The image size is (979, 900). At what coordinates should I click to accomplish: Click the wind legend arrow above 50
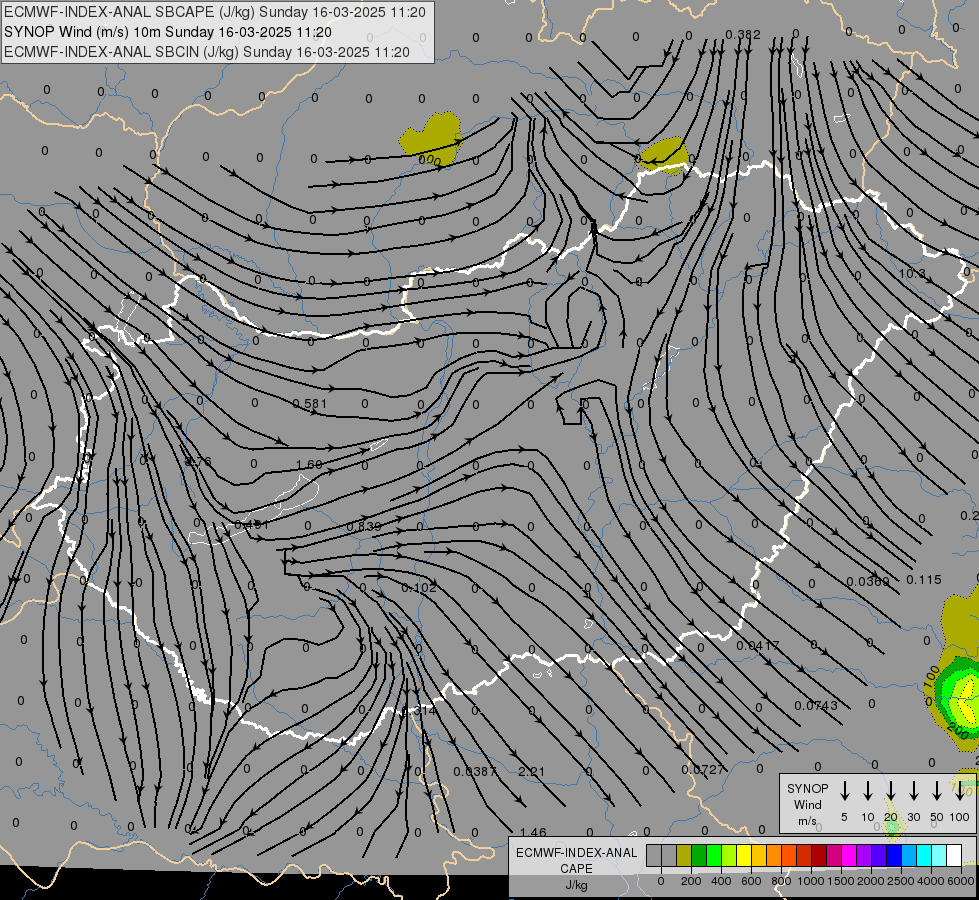point(937,790)
